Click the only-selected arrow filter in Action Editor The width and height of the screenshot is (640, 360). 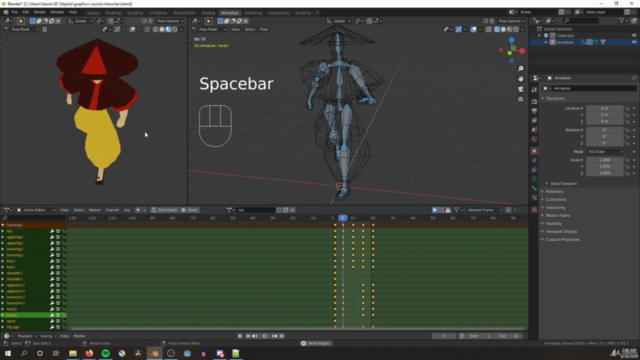pos(435,210)
